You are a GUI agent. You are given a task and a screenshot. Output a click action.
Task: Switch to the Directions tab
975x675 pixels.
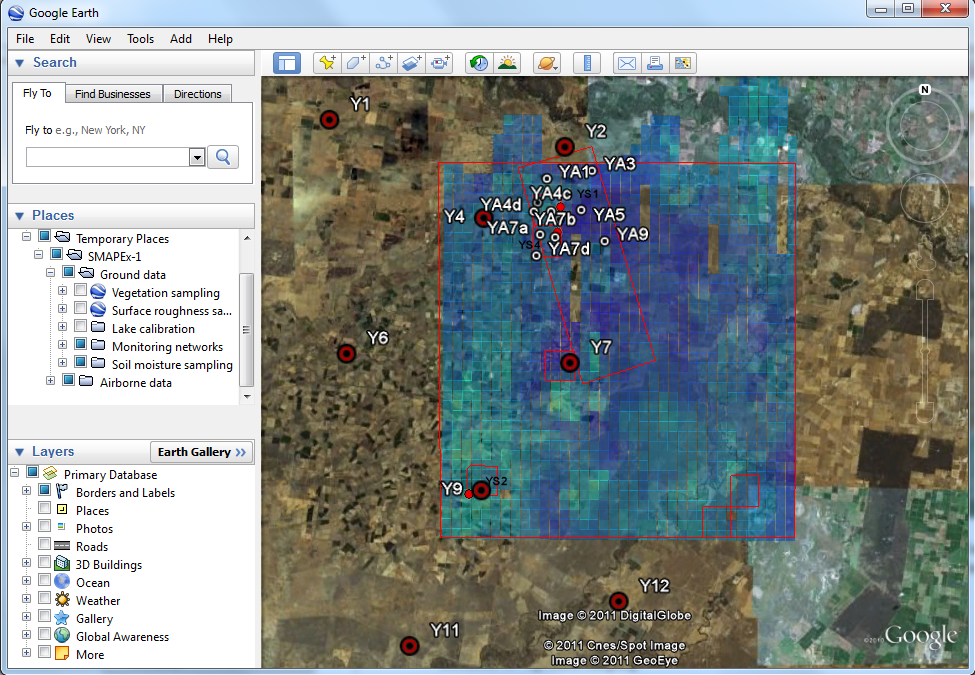click(197, 94)
